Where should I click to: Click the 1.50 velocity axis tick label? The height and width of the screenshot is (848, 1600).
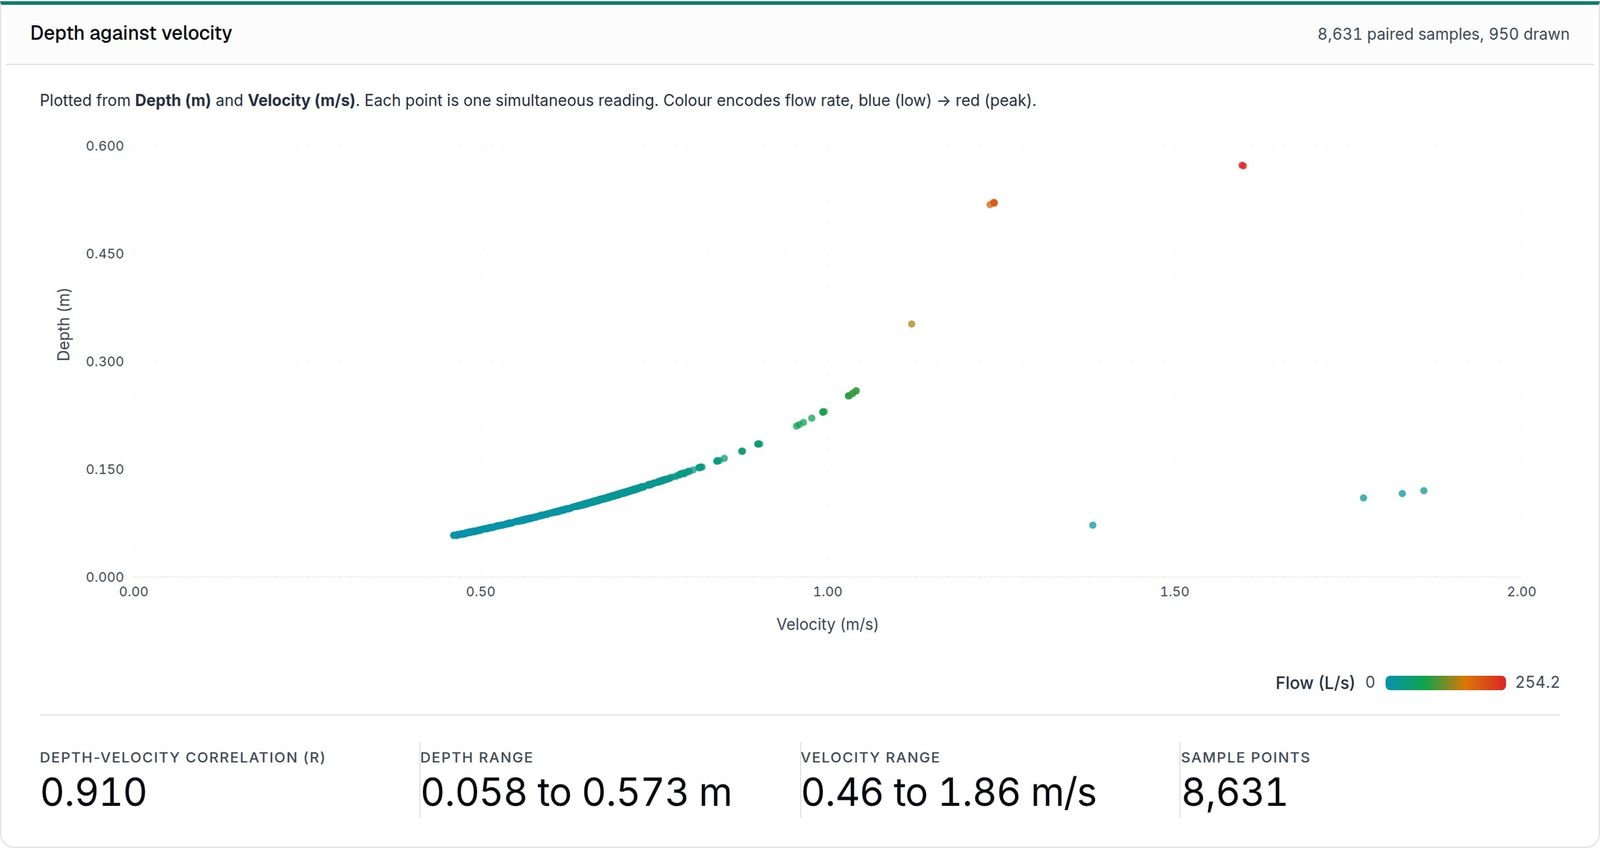(x=1175, y=592)
